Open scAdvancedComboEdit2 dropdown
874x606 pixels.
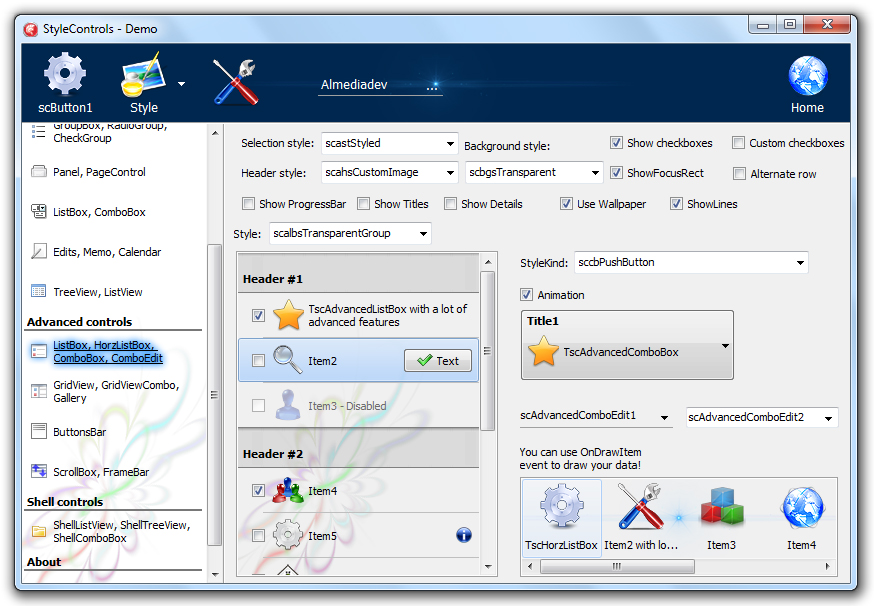(828, 418)
